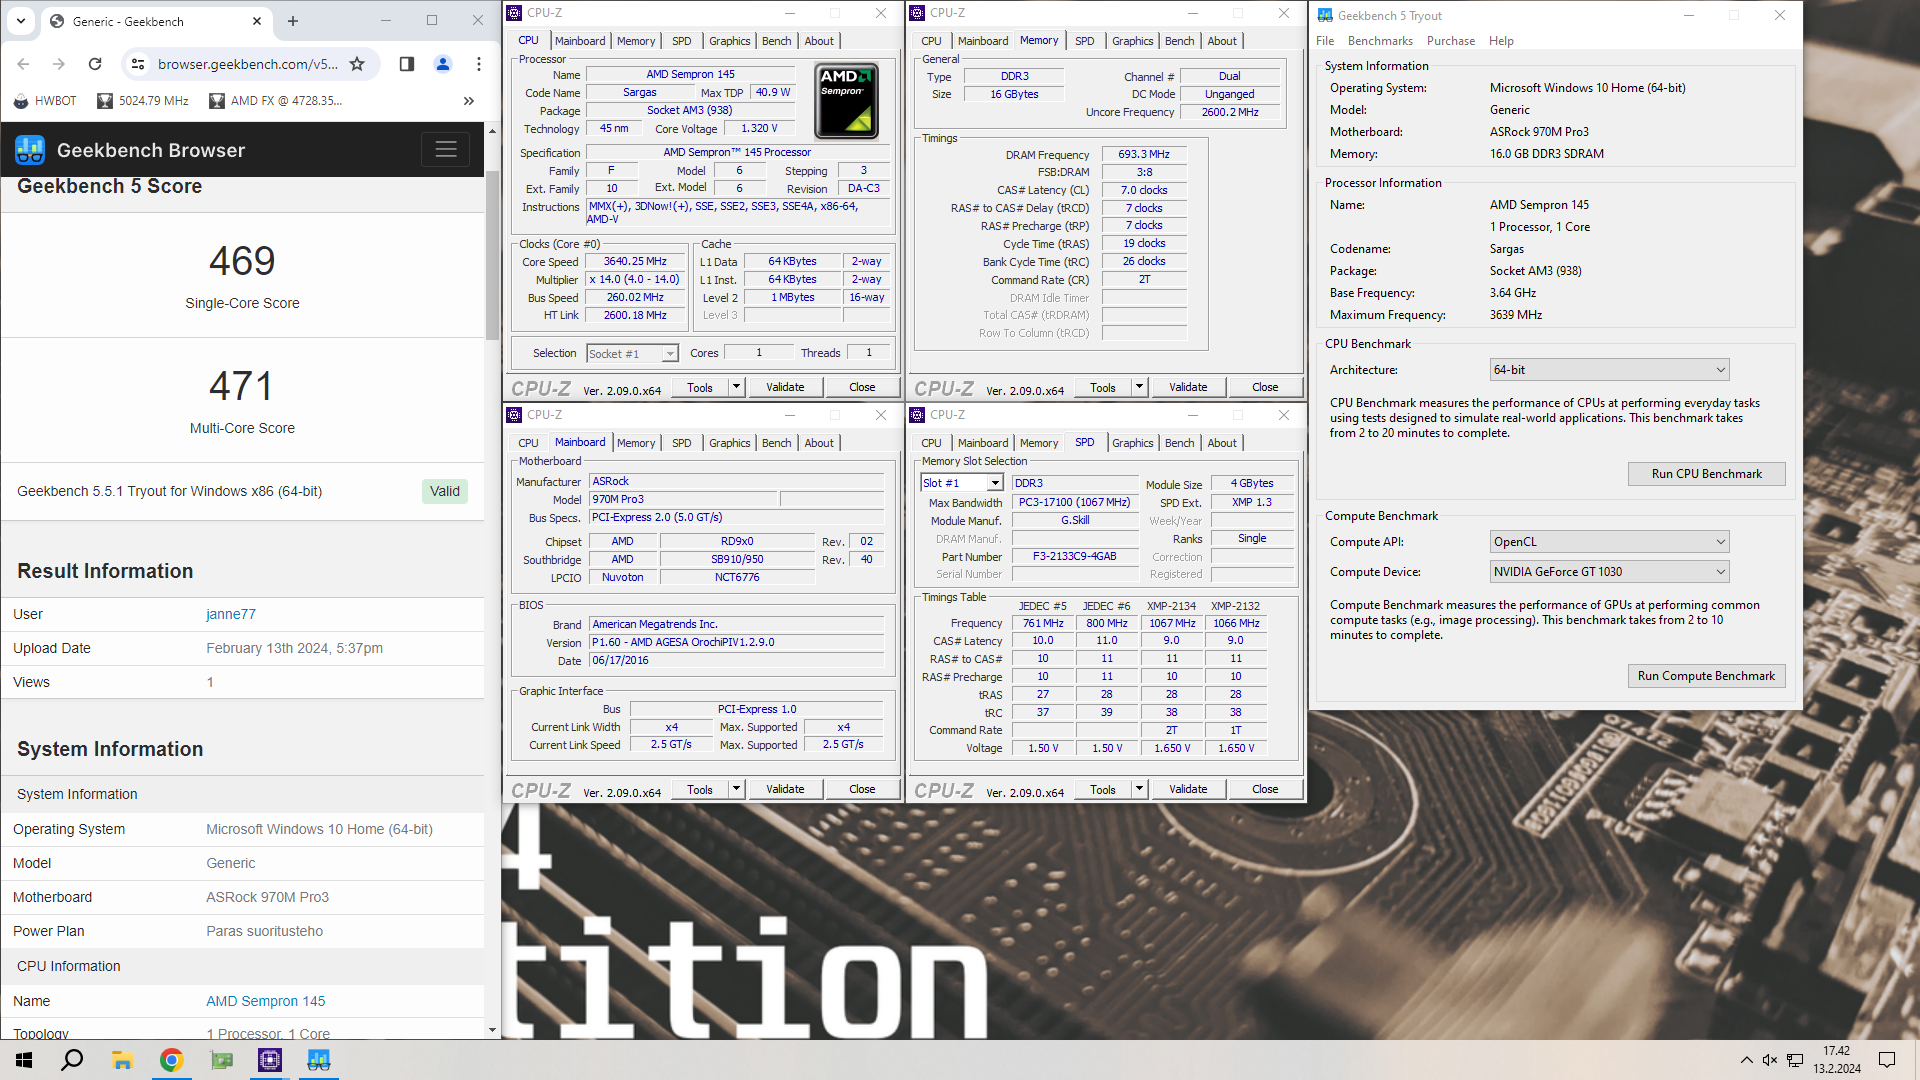Click Validate in top-left CPU-Z window
Screen dimensions: 1920x1080
pyautogui.click(x=785, y=387)
